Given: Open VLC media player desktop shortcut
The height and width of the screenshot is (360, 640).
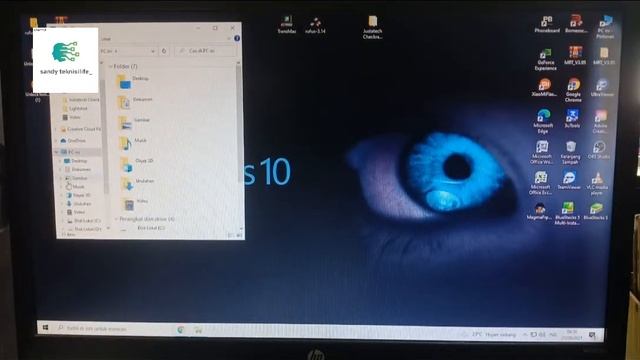Looking at the screenshot, I should click(597, 184).
